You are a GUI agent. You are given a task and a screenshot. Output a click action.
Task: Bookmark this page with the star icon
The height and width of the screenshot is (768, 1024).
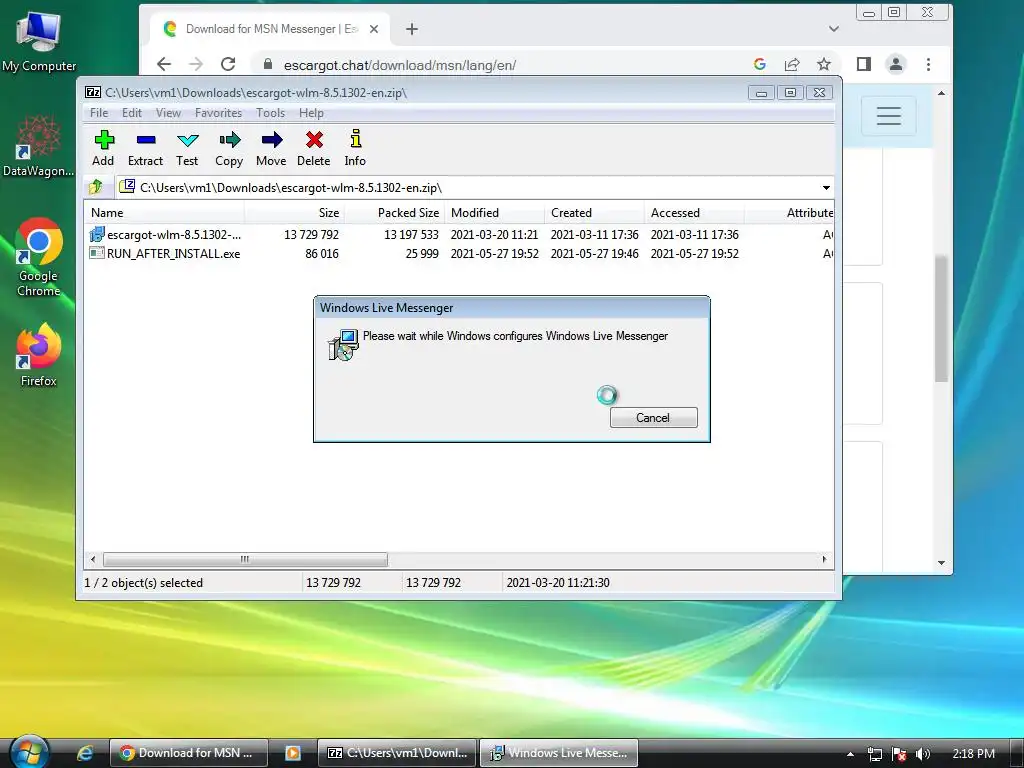pos(824,64)
